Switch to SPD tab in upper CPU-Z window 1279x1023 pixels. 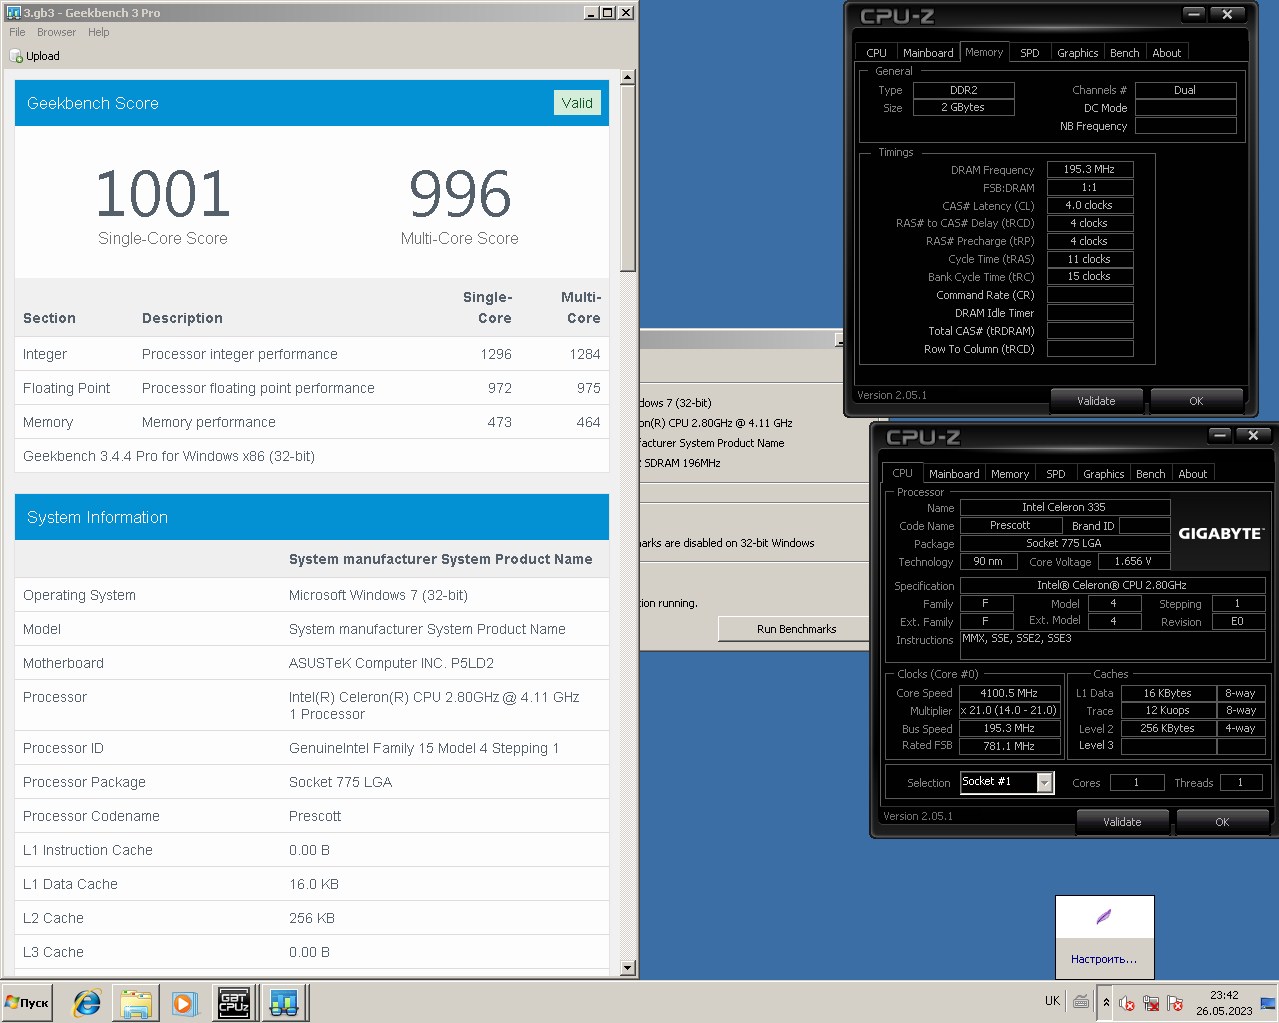[x=1030, y=53]
